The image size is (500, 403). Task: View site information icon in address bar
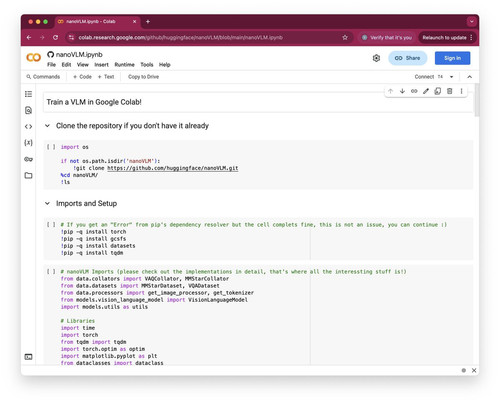pyautogui.click(x=71, y=37)
